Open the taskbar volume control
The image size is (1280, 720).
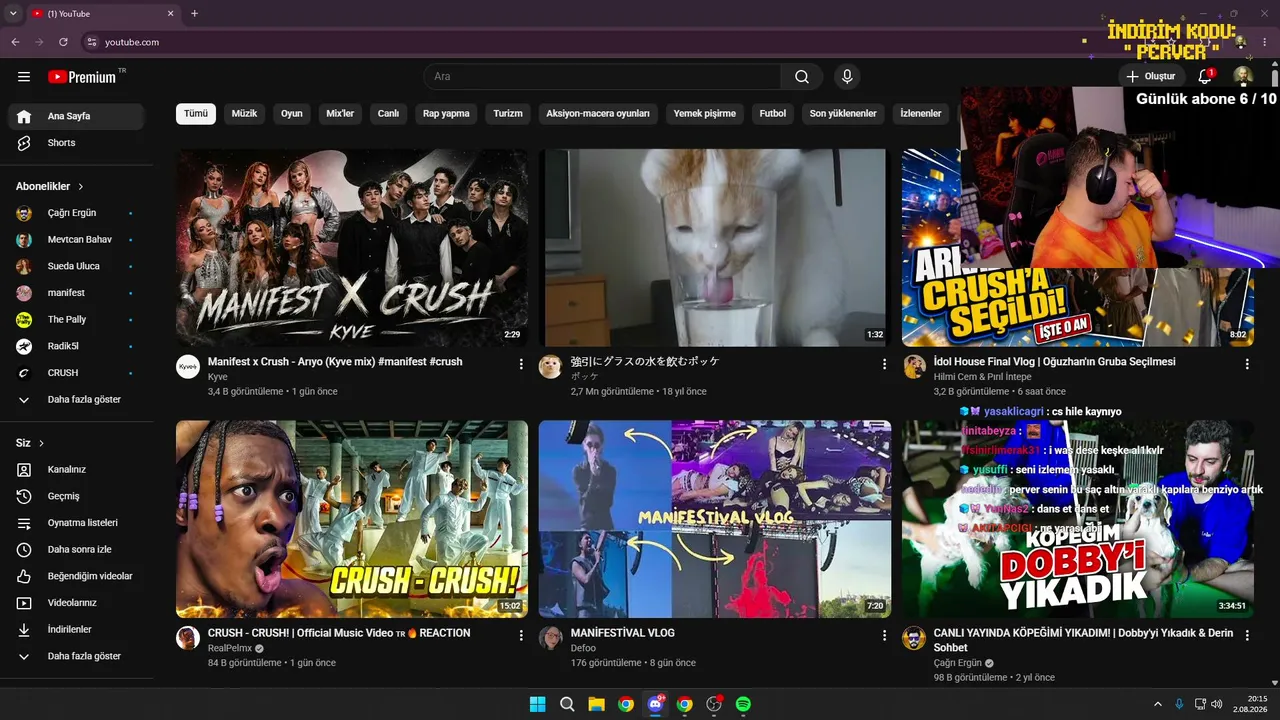click(x=1216, y=704)
